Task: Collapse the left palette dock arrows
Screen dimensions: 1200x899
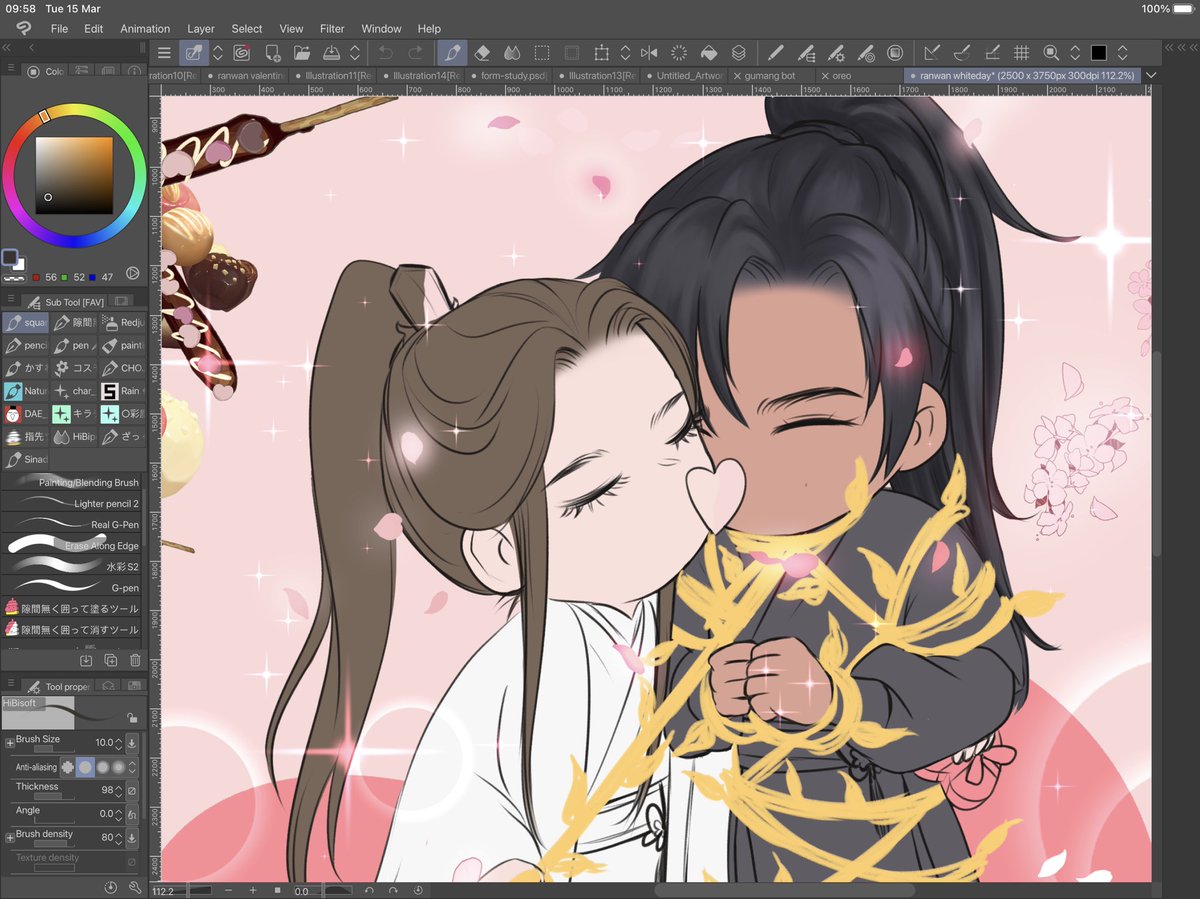Action: click(x=7, y=47)
